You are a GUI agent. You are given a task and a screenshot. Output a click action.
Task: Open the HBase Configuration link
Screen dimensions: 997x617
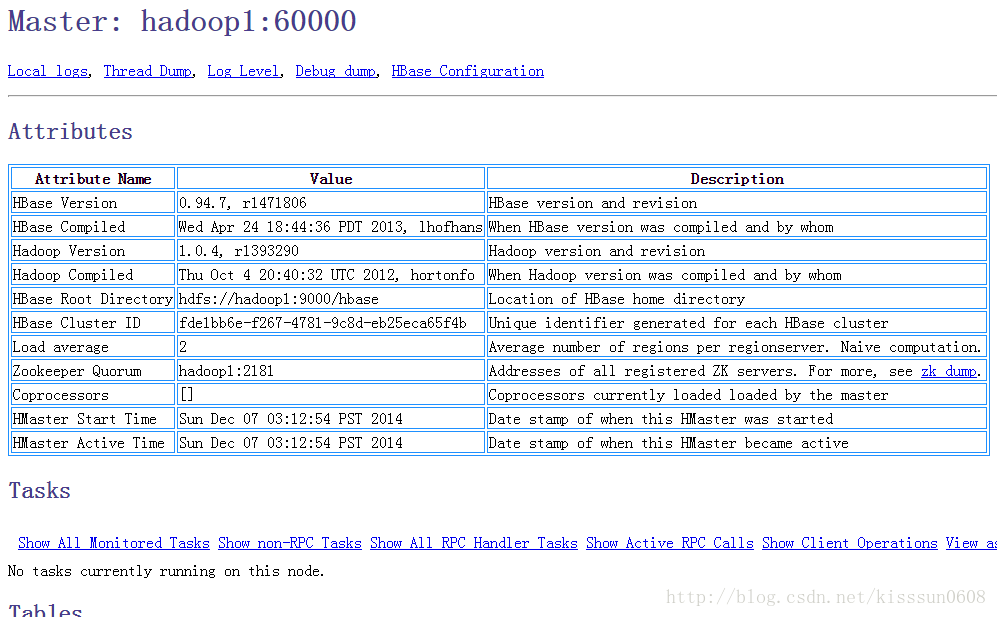467,71
